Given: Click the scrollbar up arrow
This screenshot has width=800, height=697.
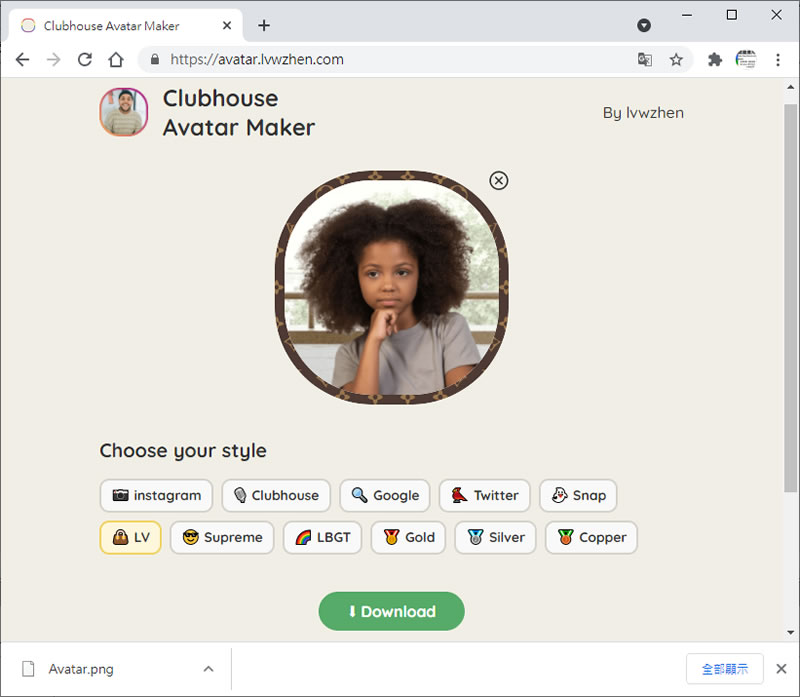Looking at the screenshot, I should (791, 87).
